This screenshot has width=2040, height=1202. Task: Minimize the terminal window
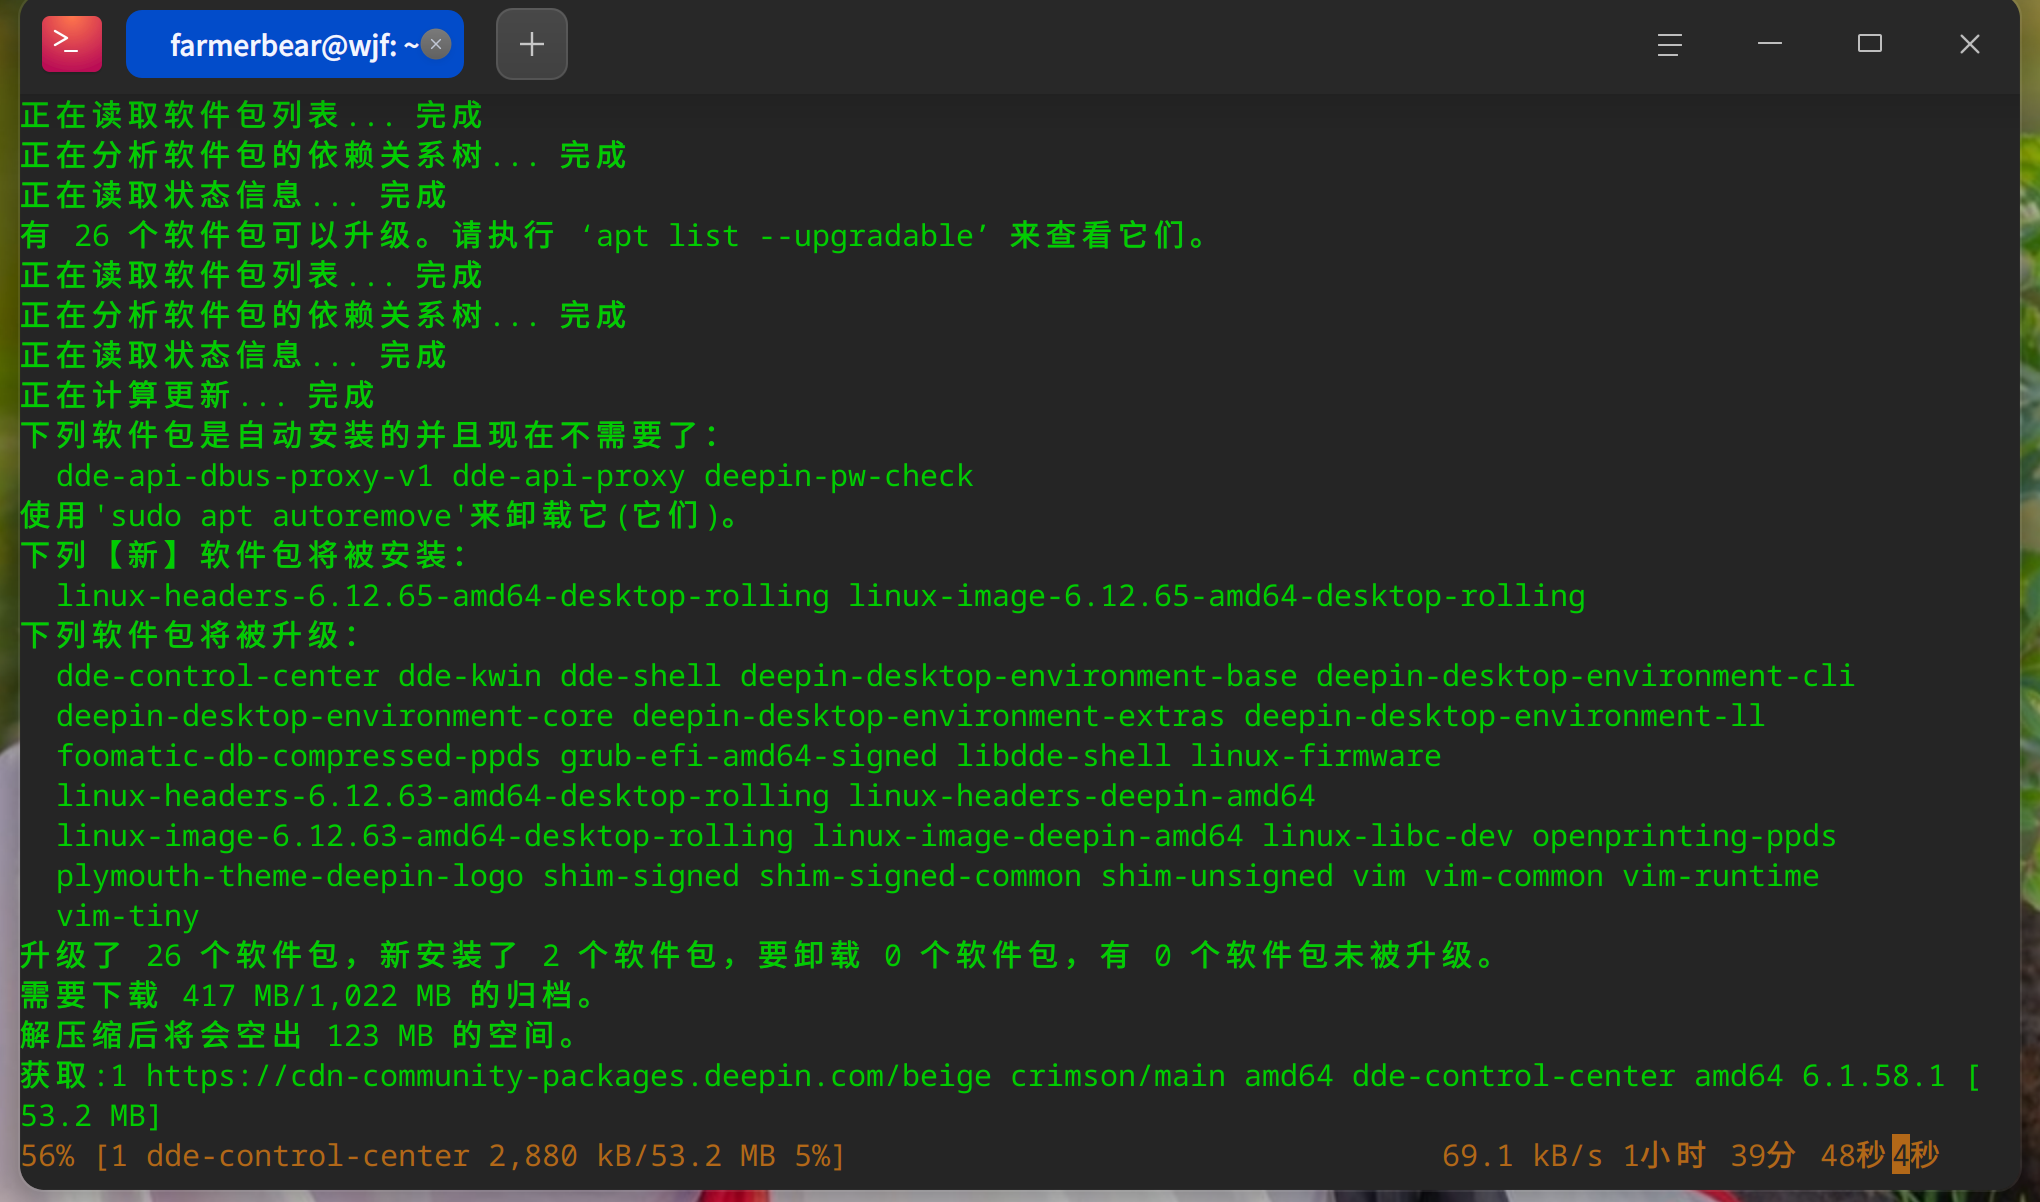(x=1769, y=44)
